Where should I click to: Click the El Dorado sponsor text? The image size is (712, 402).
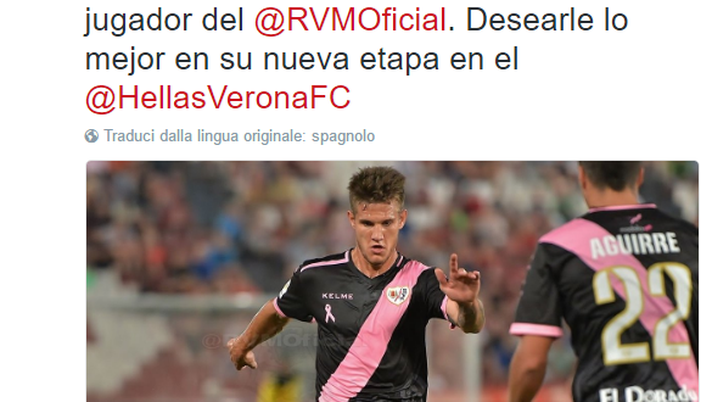tap(648, 393)
